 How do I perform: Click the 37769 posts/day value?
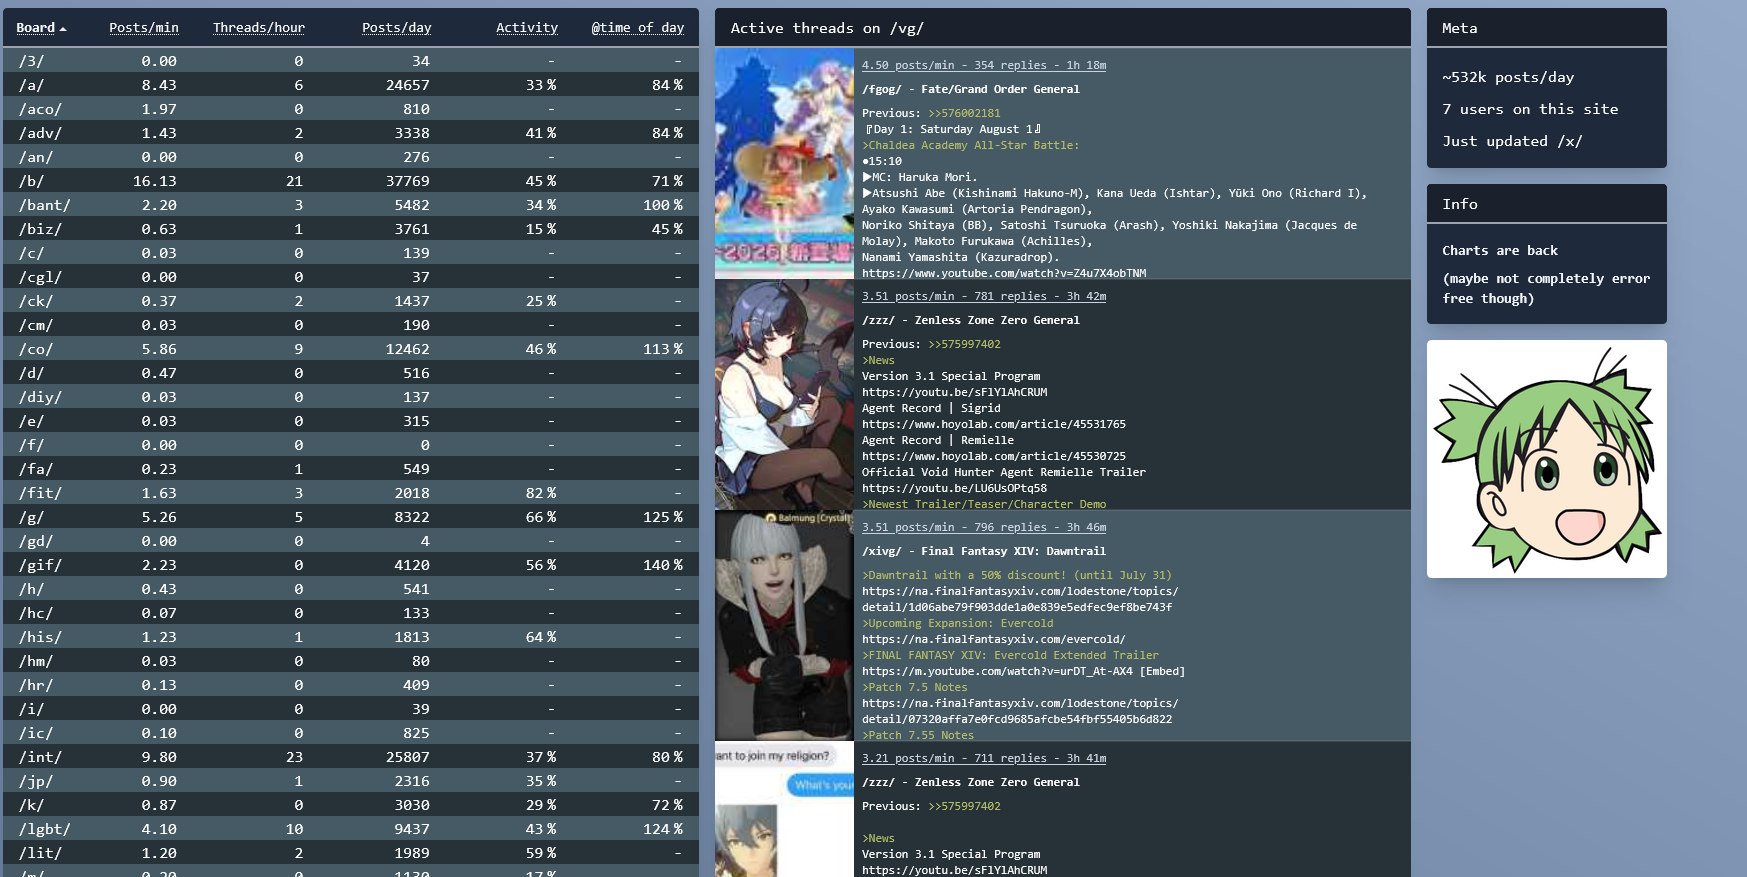pos(408,181)
